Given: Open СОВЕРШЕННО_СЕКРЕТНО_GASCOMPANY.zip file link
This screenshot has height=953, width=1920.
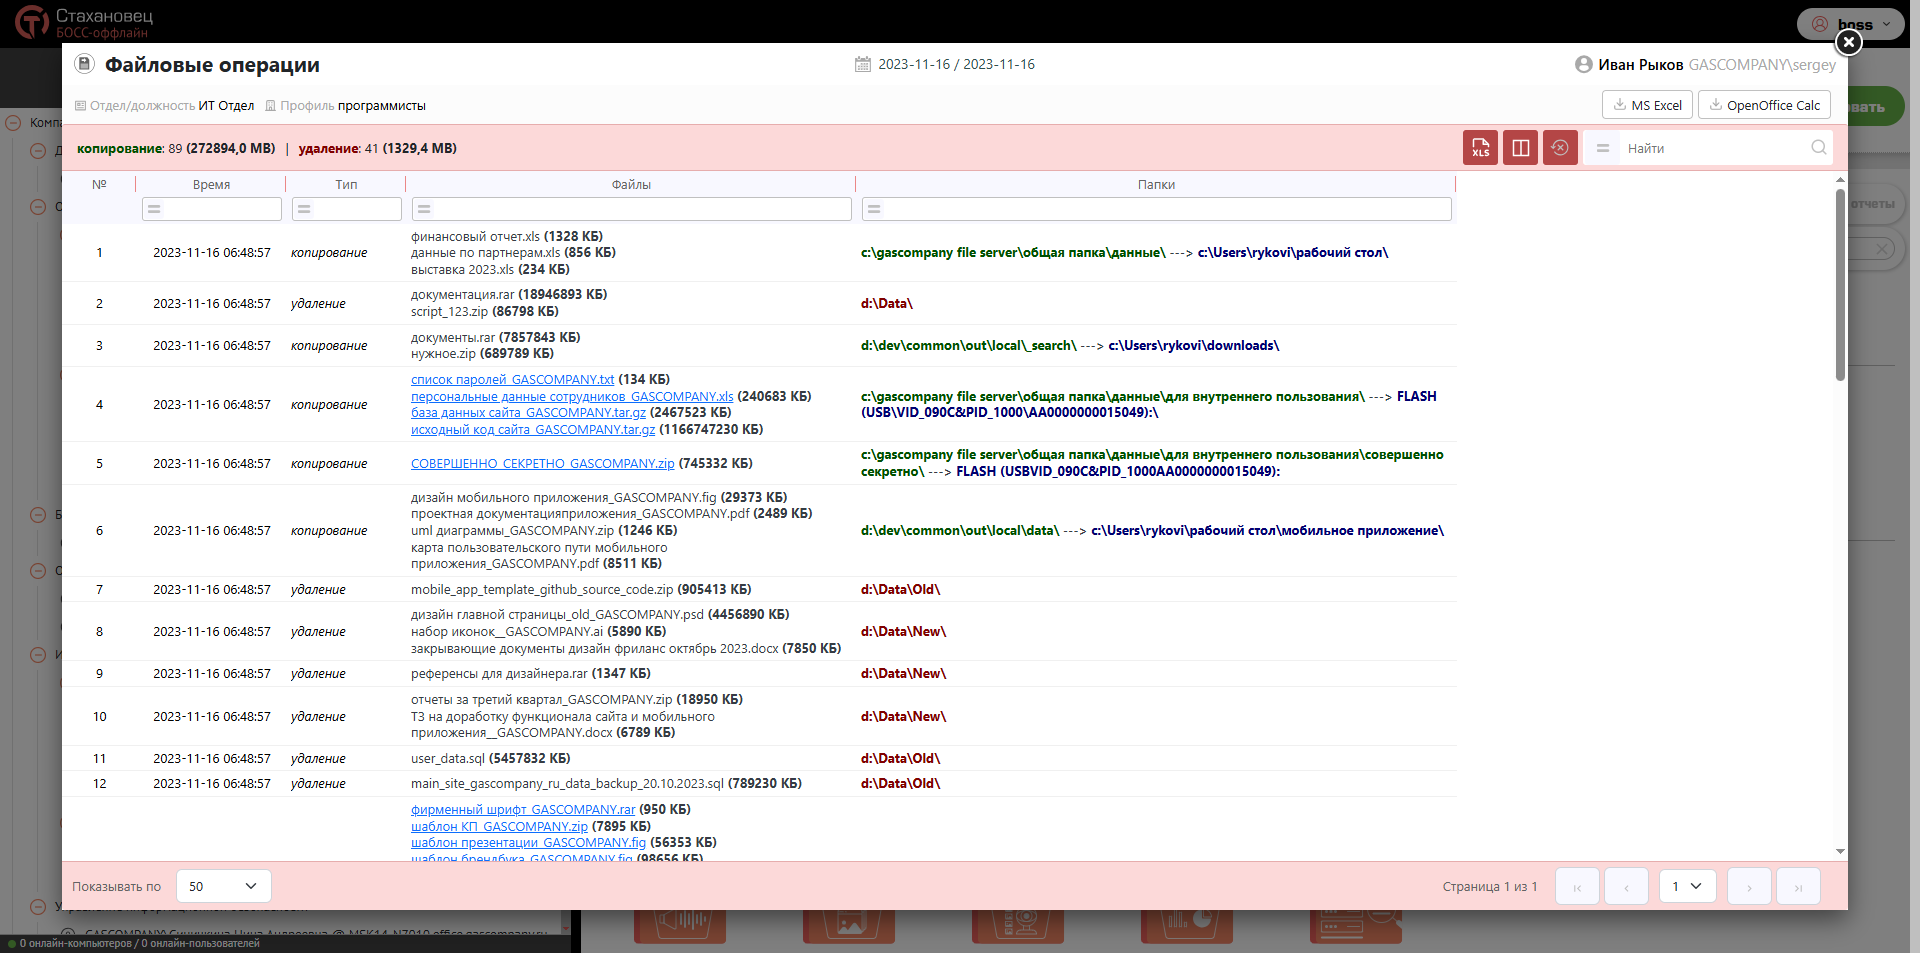Looking at the screenshot, I should (x=542, y=464).
